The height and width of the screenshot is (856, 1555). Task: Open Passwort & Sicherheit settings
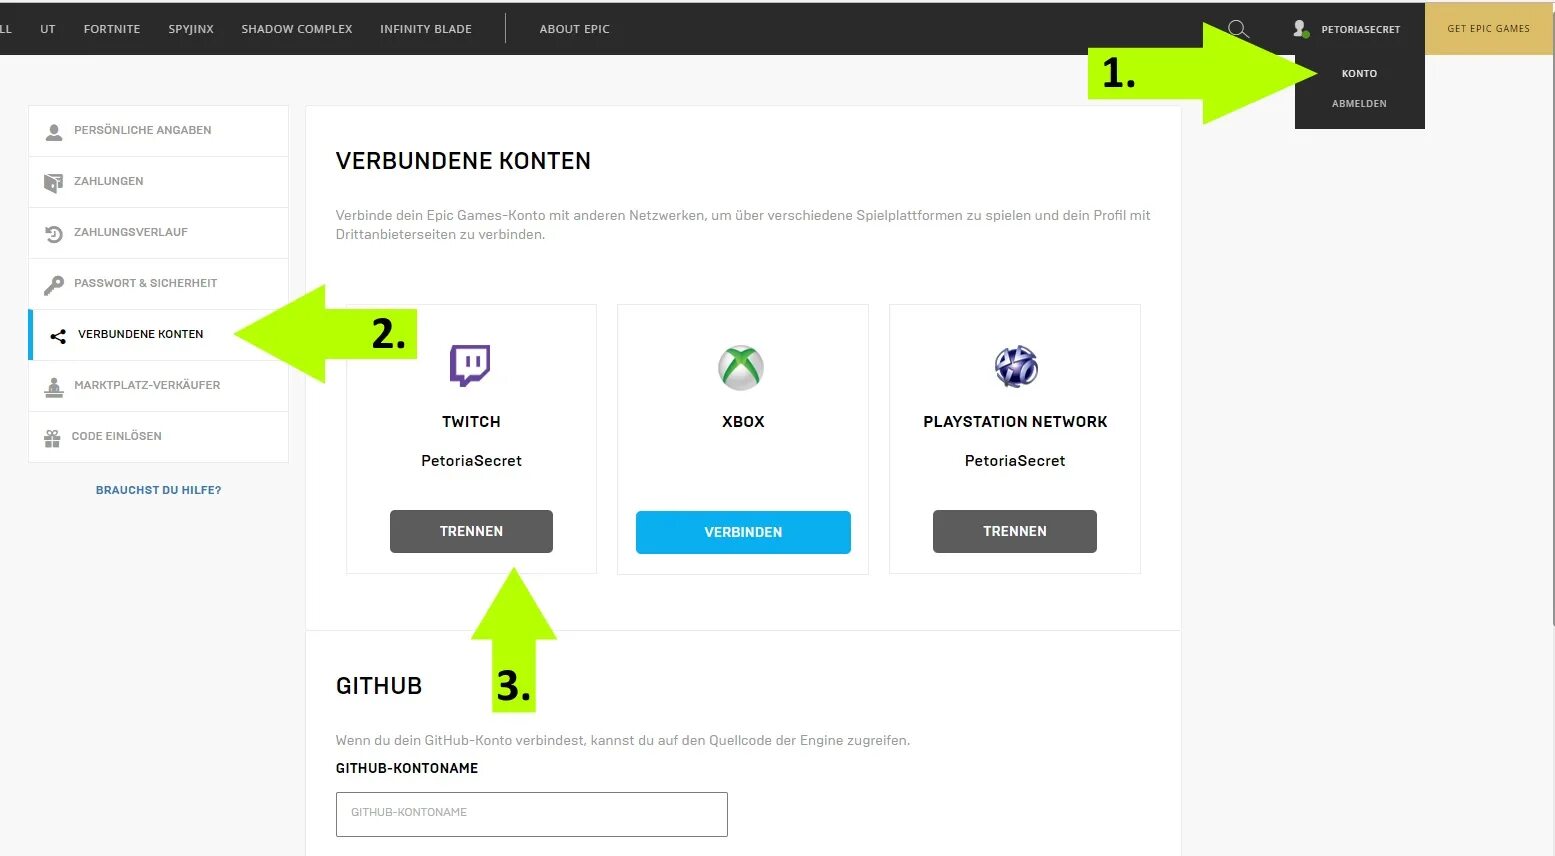[158, 284]
